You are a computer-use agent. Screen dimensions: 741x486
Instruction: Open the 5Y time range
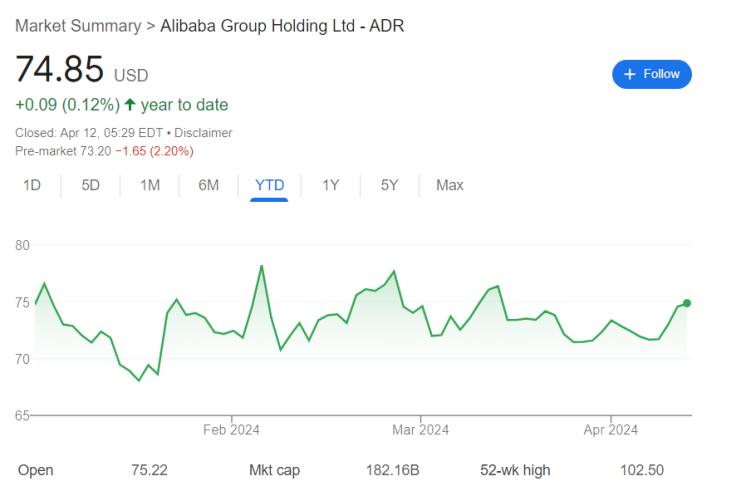390,185
